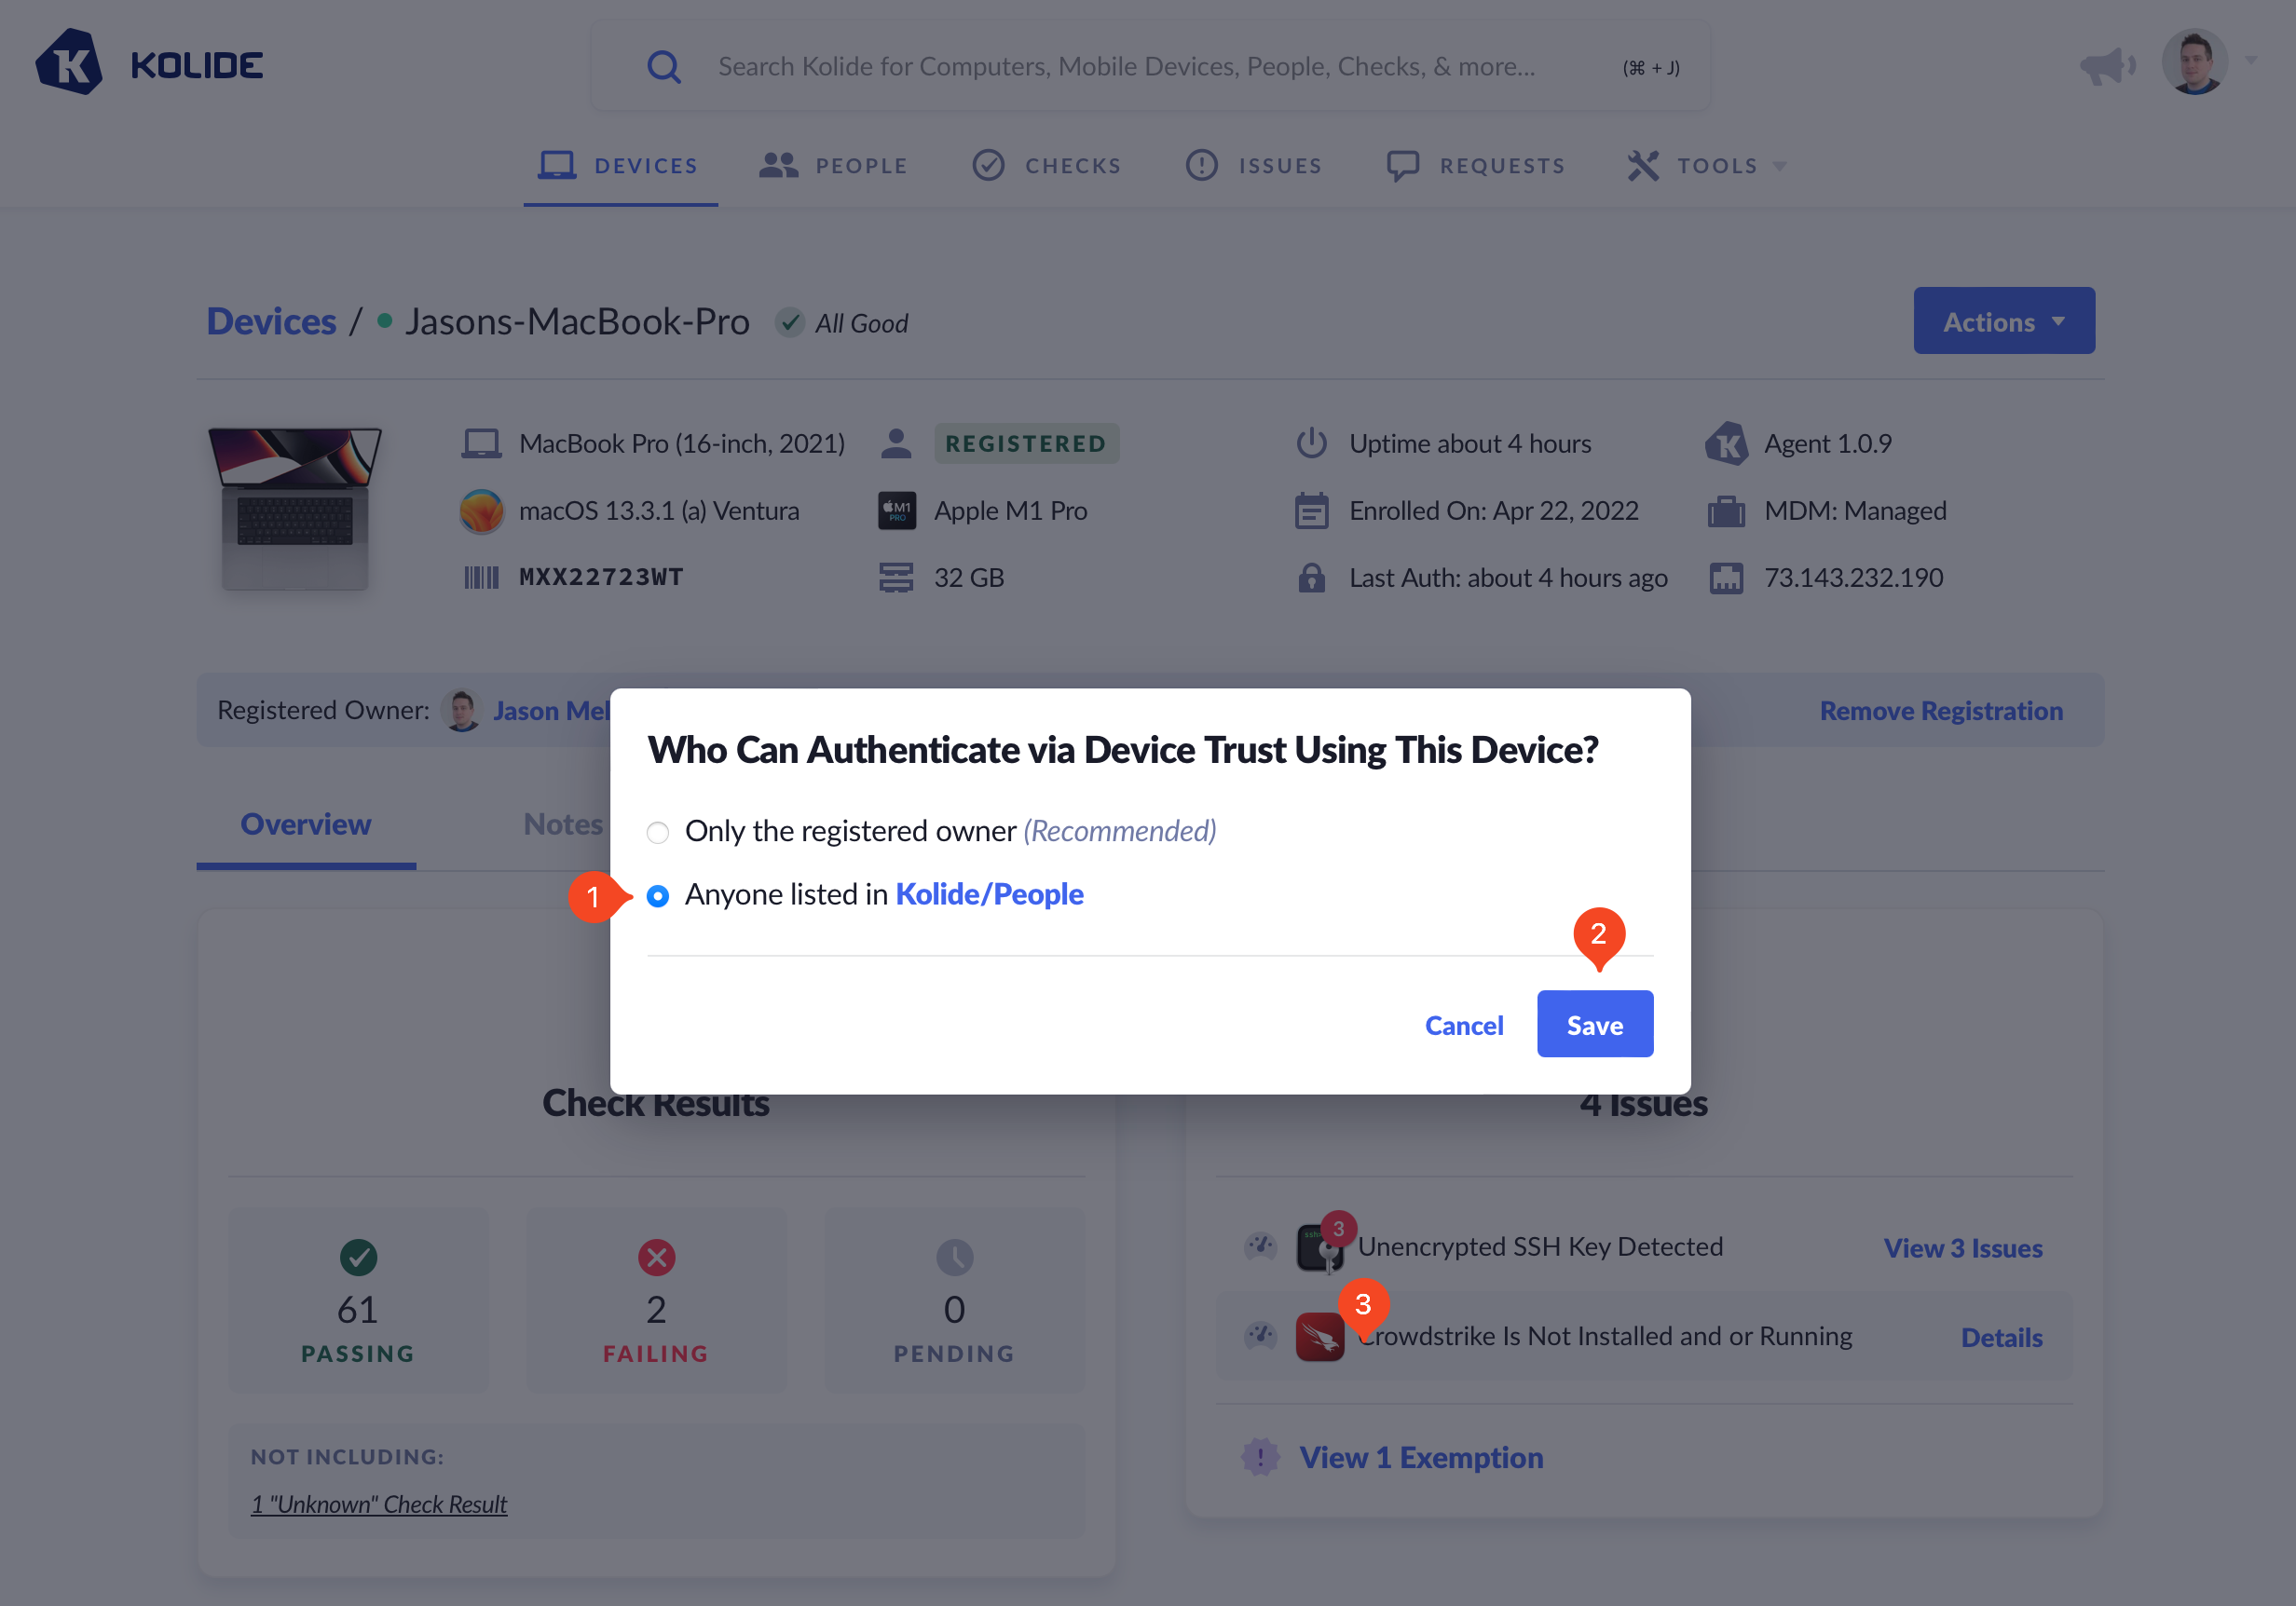
Task: Expand the profile menu caret
Action: pyautogui.click(x=2250, y=61)
